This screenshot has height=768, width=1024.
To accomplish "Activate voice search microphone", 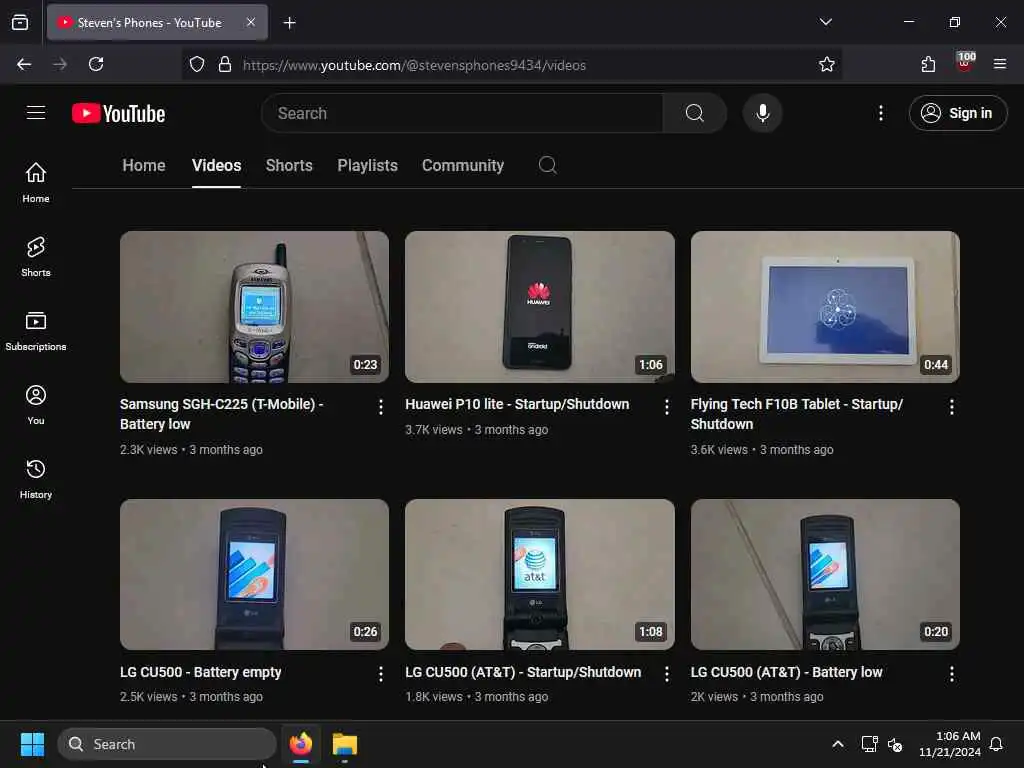I will [762, 113].
